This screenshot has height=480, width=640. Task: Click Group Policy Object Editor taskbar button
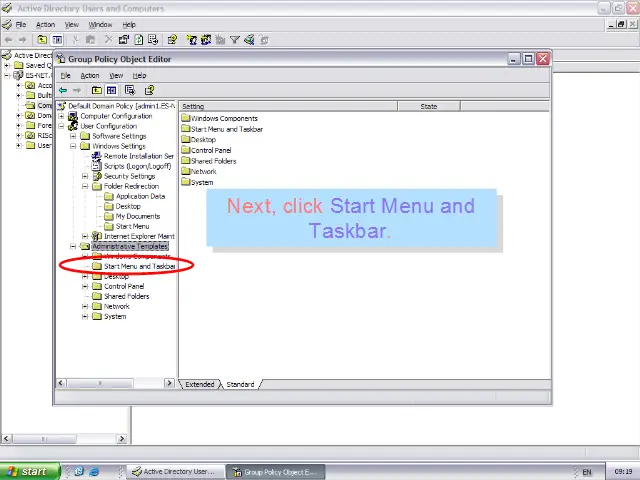pos(276,472)
